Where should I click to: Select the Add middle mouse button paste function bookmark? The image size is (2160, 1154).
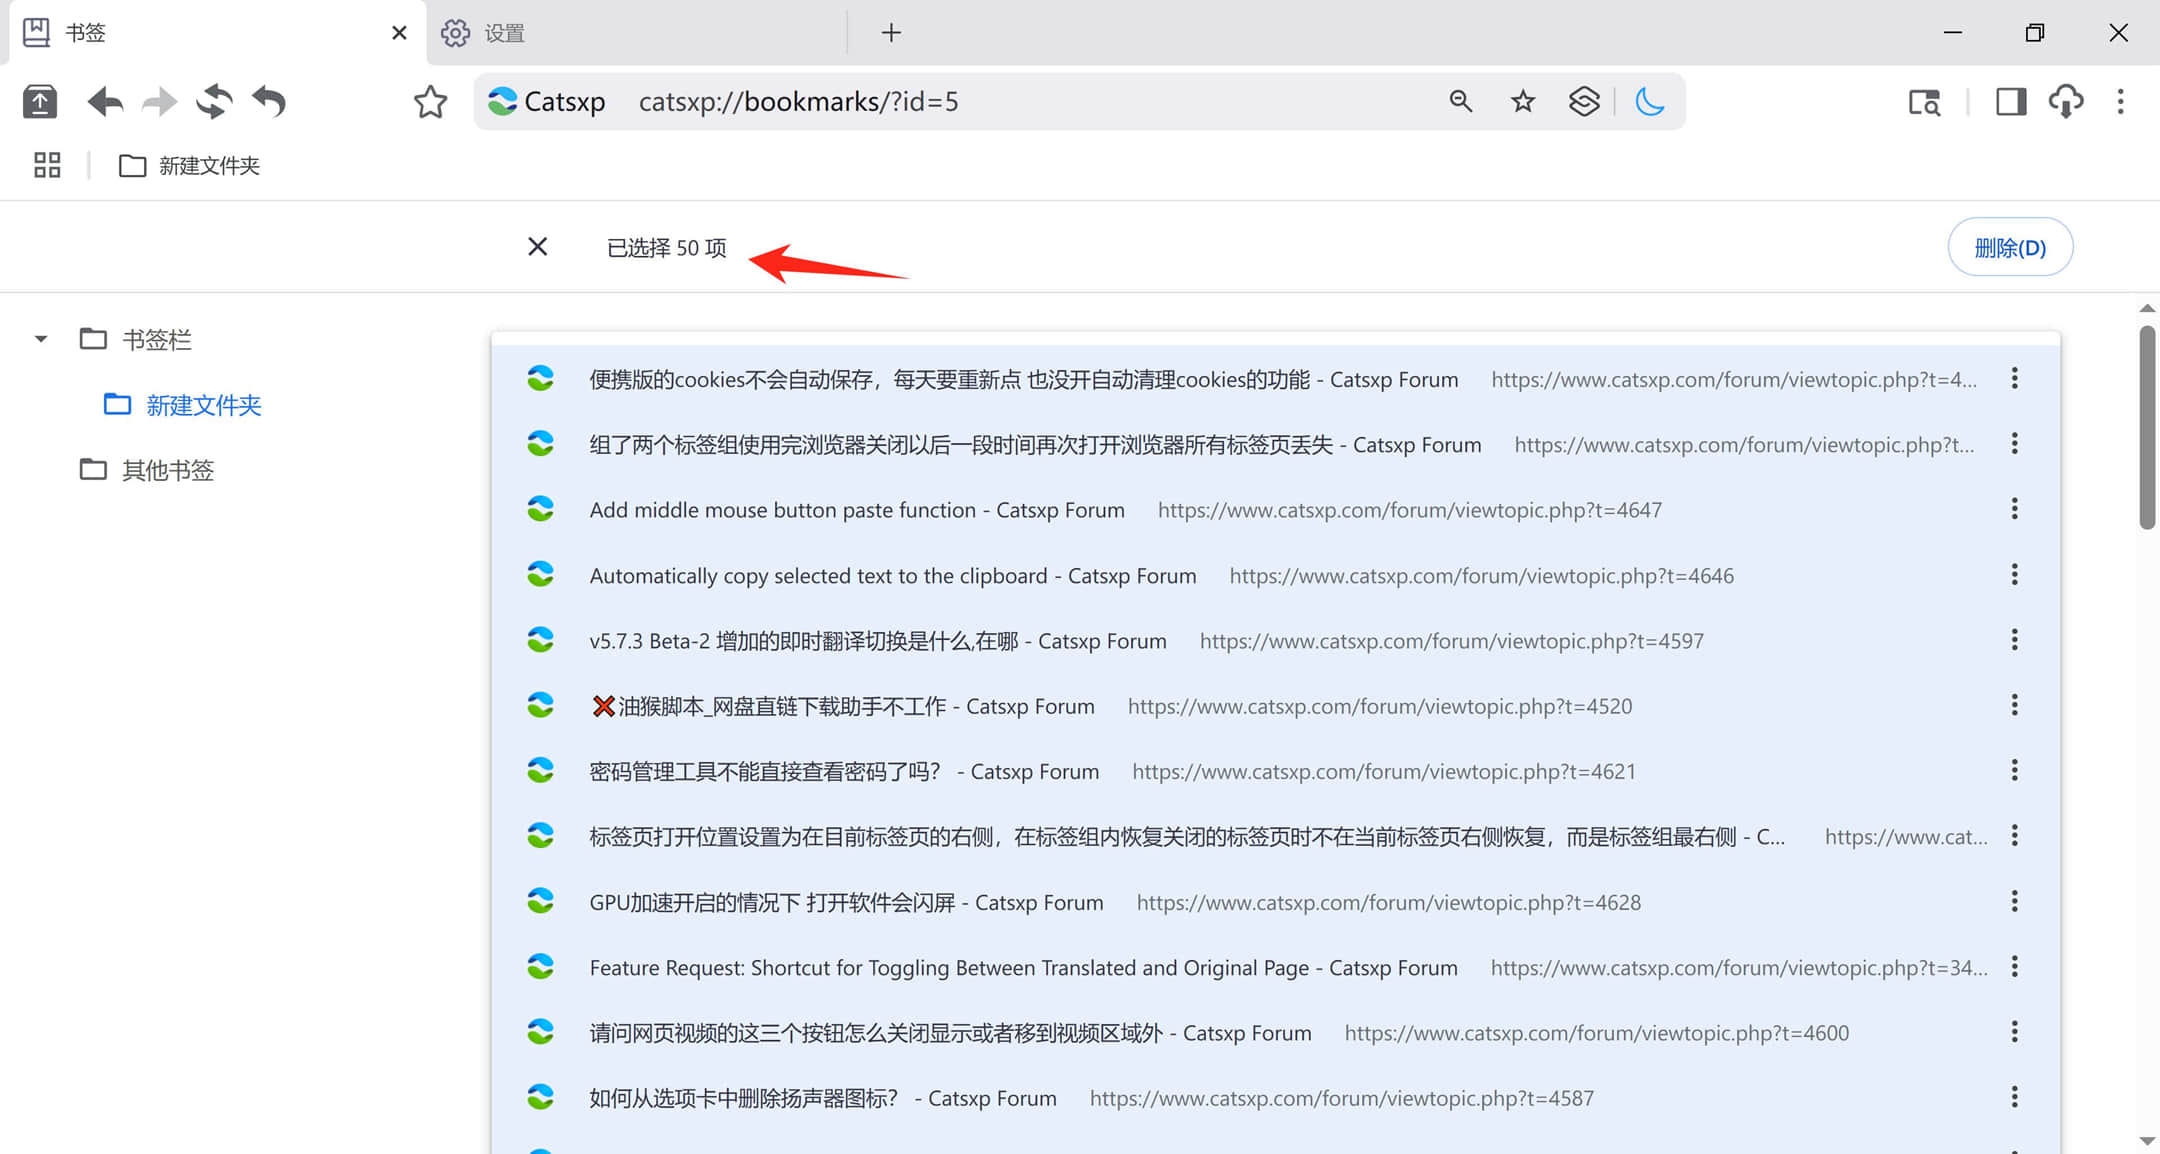(857, 510)
